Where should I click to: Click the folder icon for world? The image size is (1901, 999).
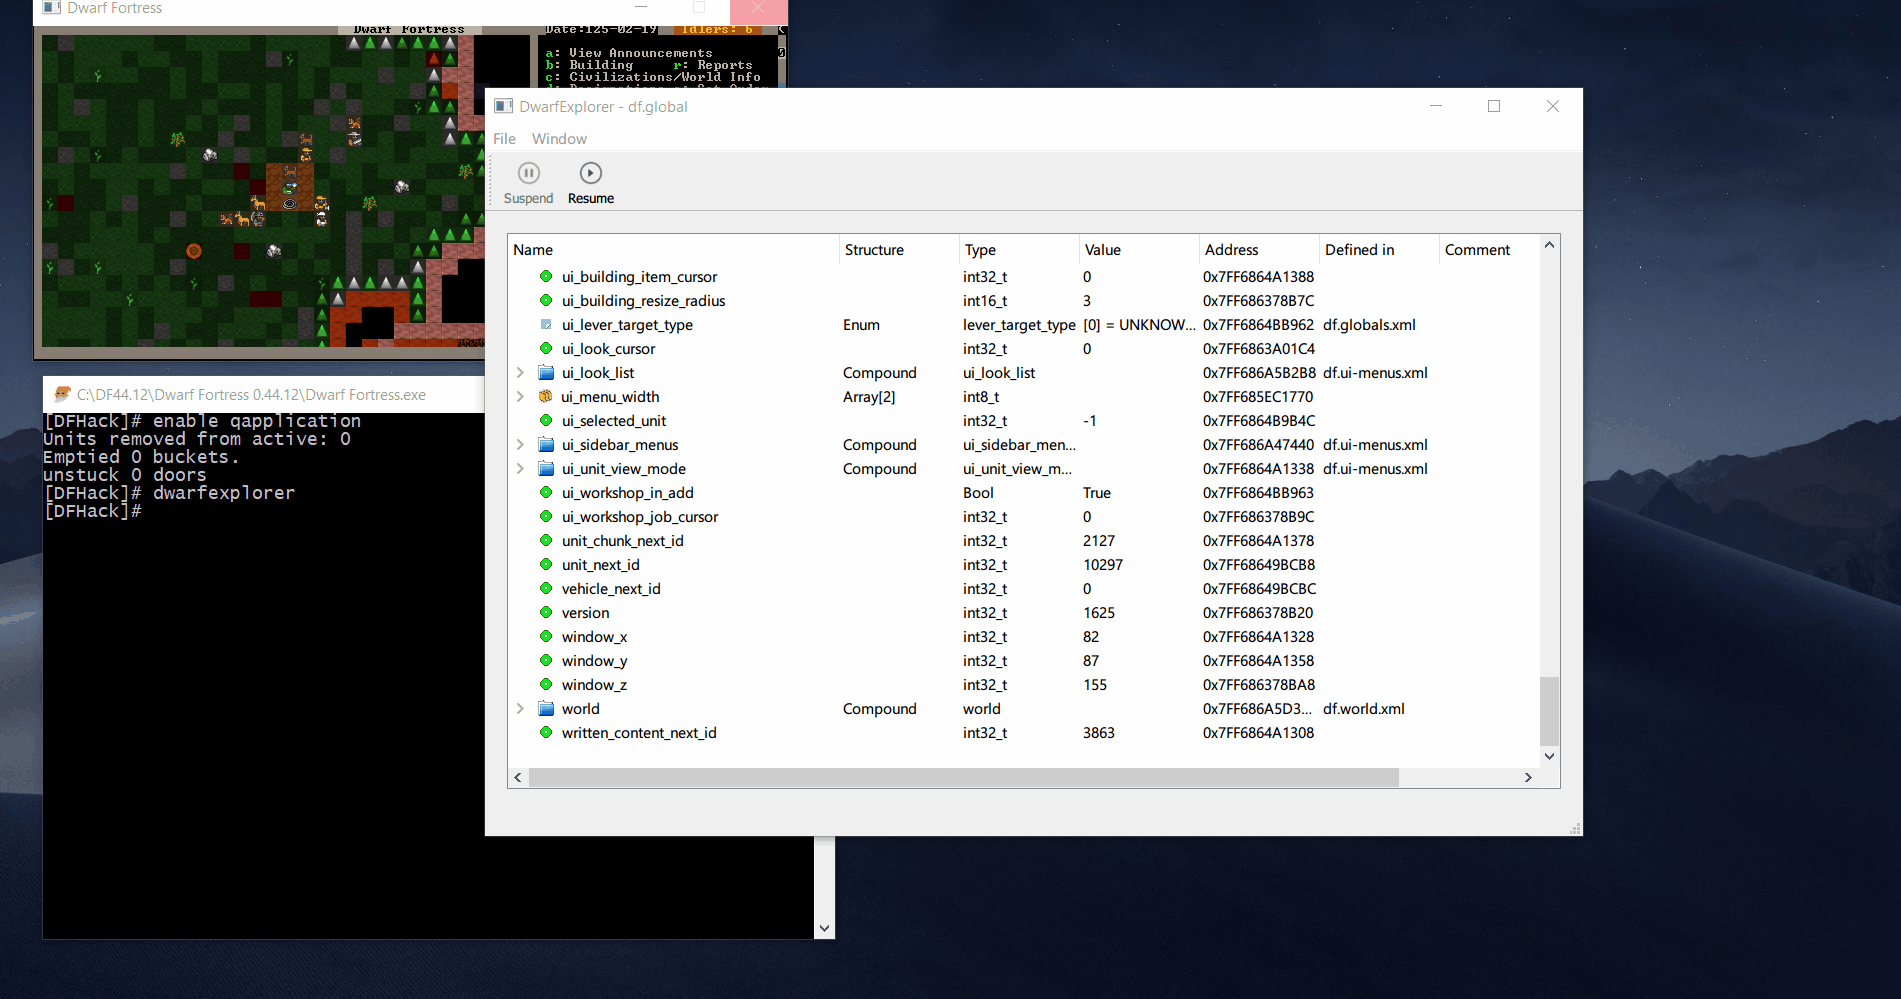click(x=546, y=708)
